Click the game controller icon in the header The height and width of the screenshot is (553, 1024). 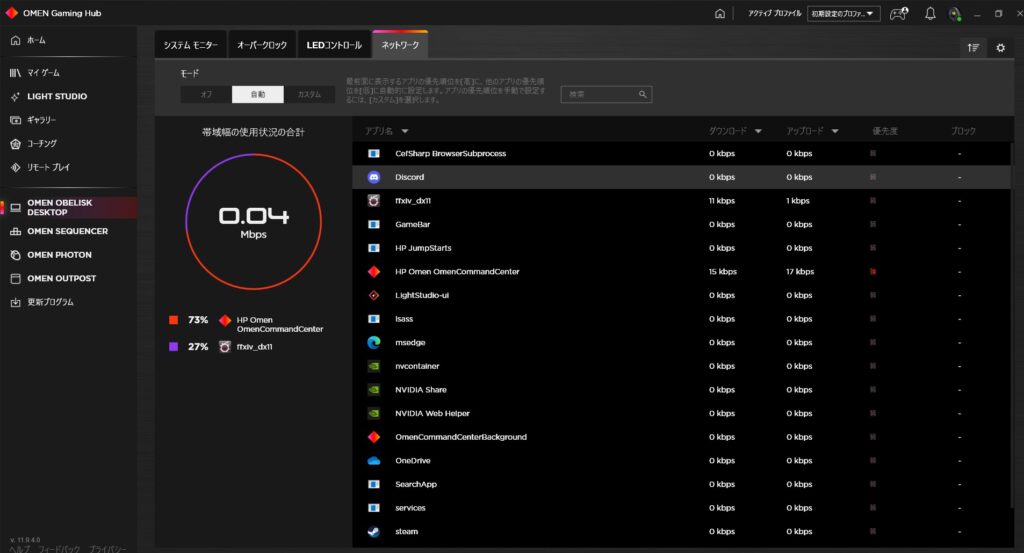coord(899,14)
